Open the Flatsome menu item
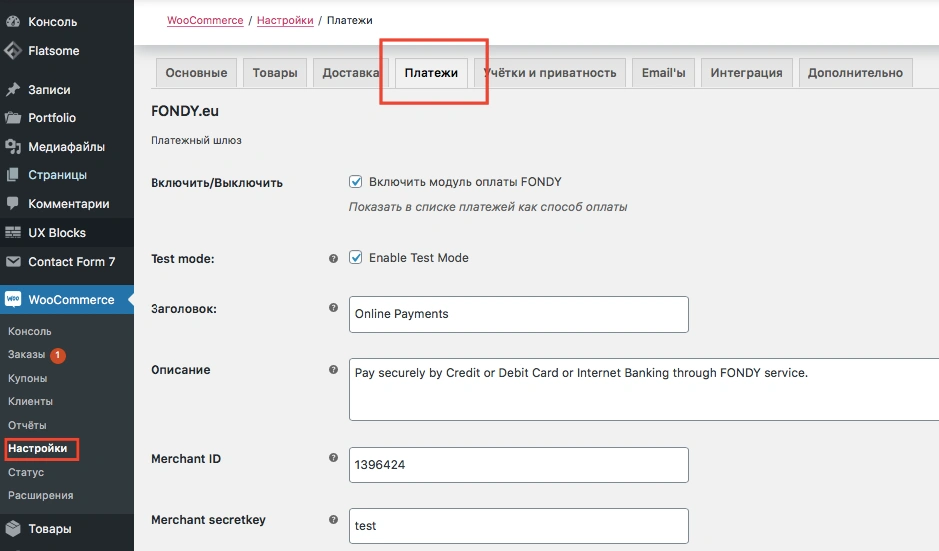Viewport: 939px width, 551px height. [54, 51]
